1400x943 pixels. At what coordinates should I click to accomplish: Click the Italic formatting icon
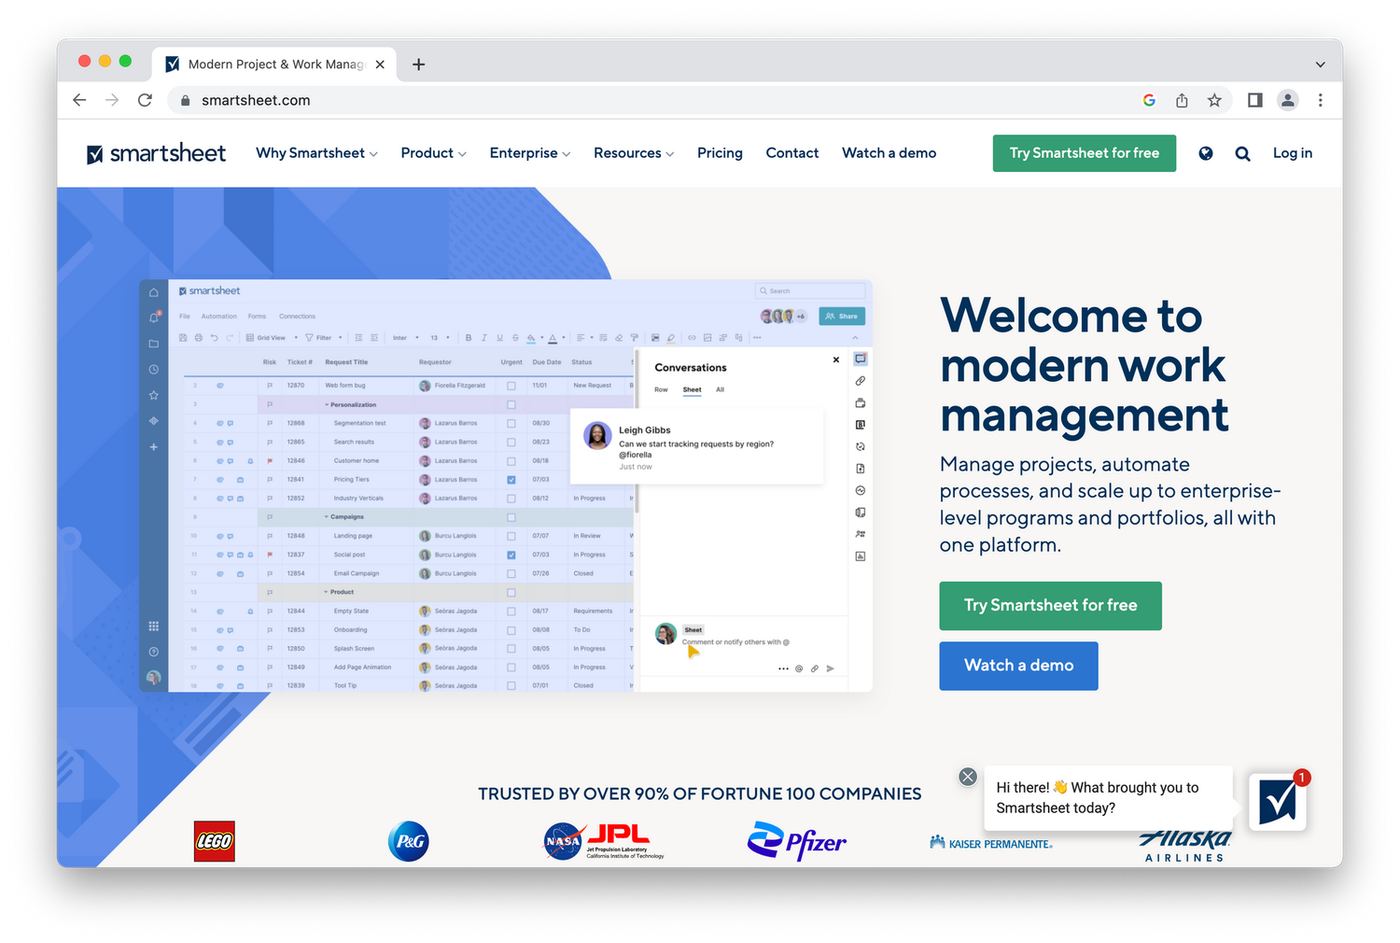[484, 338]
